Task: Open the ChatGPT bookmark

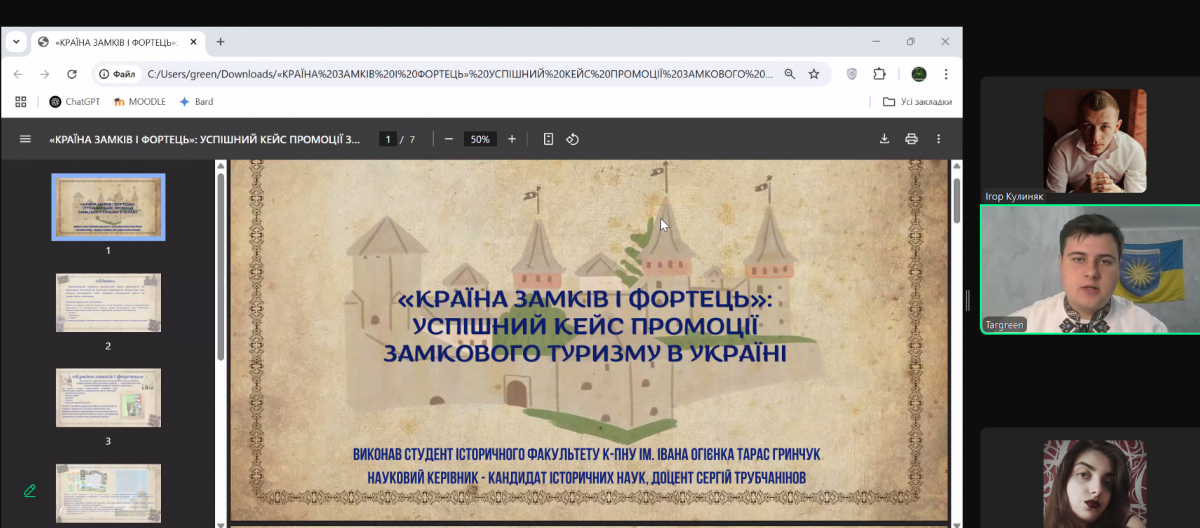Action: (75, 102)
